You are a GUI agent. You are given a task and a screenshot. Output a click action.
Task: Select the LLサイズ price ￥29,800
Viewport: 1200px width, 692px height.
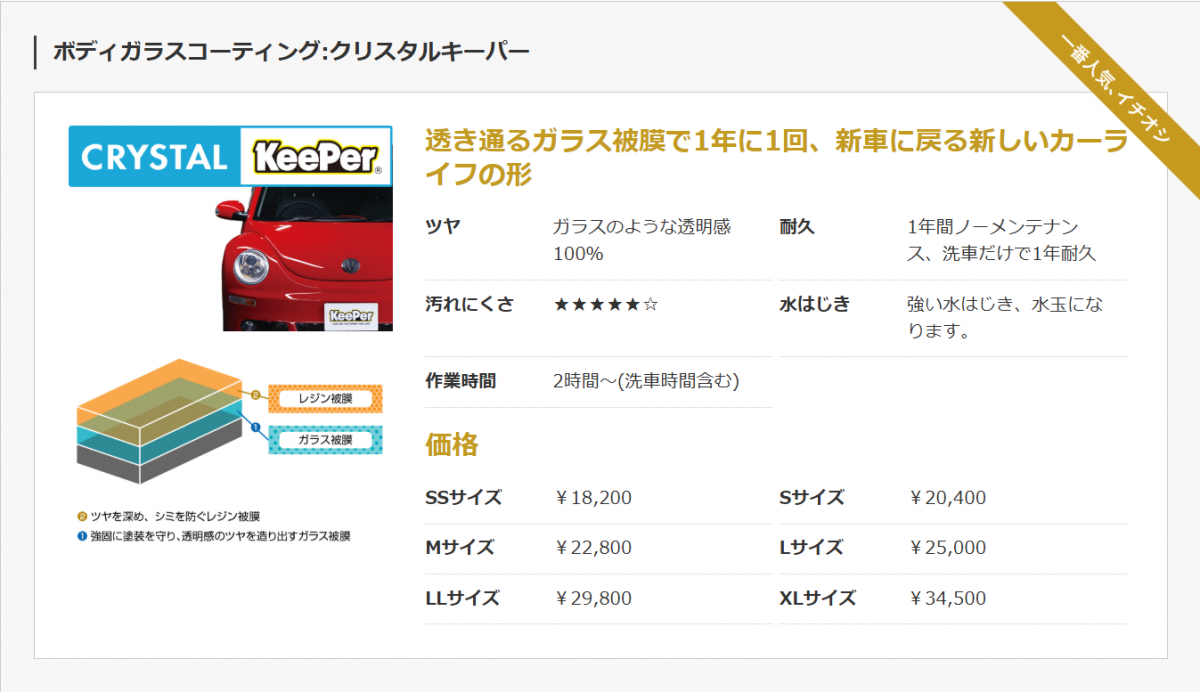pyautogui.click(x=593, y=598)
